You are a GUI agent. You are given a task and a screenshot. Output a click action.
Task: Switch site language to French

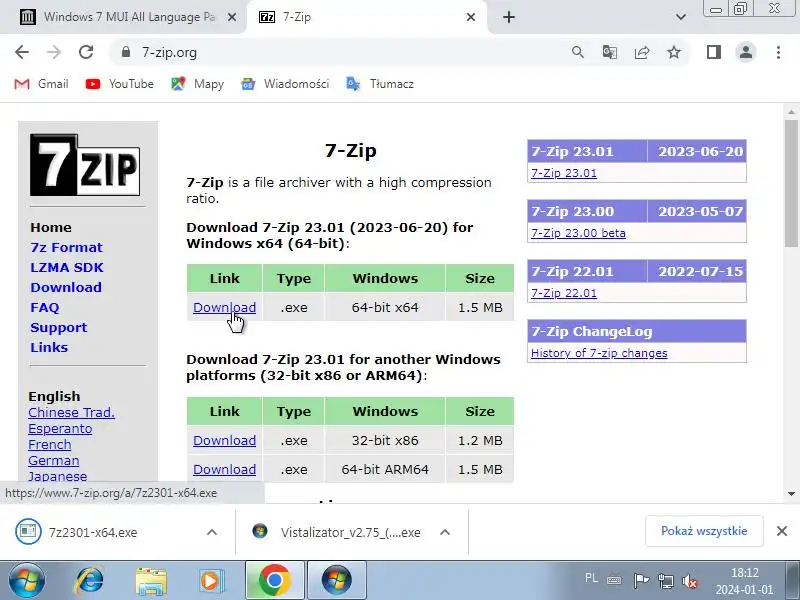(49, 444)
